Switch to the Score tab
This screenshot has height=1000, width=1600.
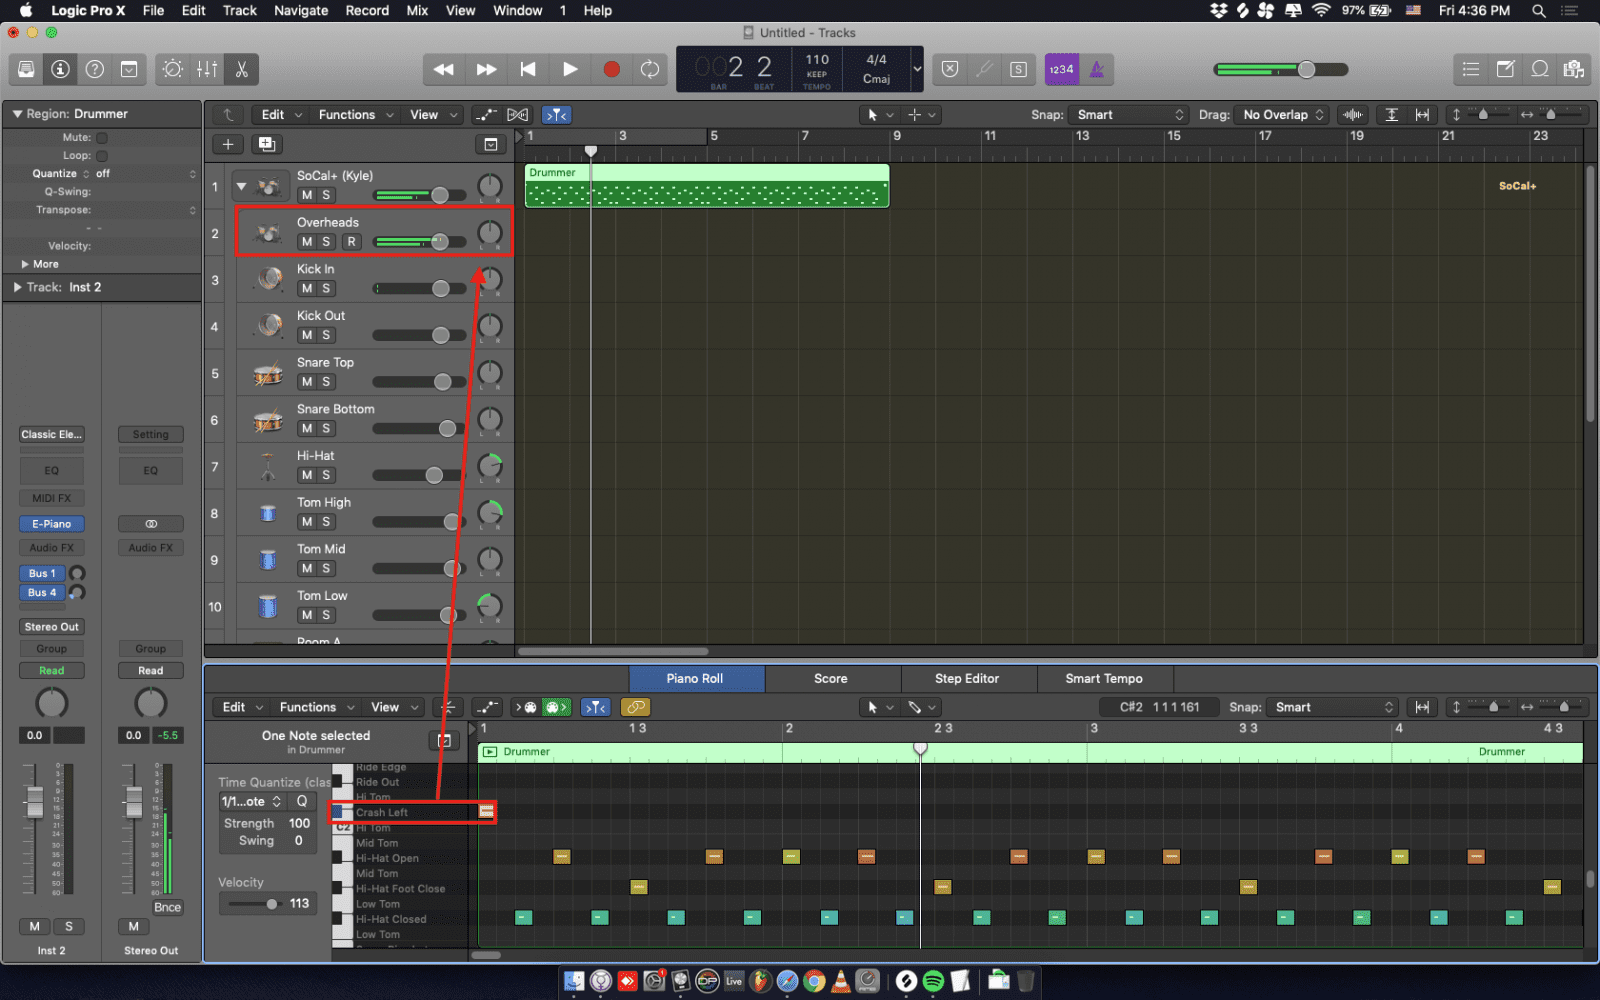[x=831, y=678]
